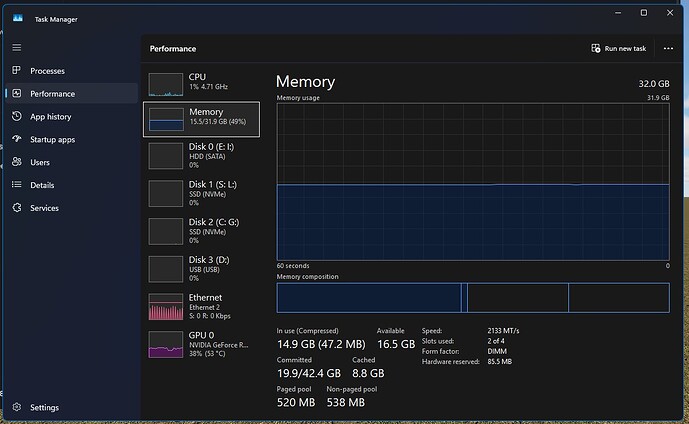Click the 8.8 GB cached value

coord(368,373)
